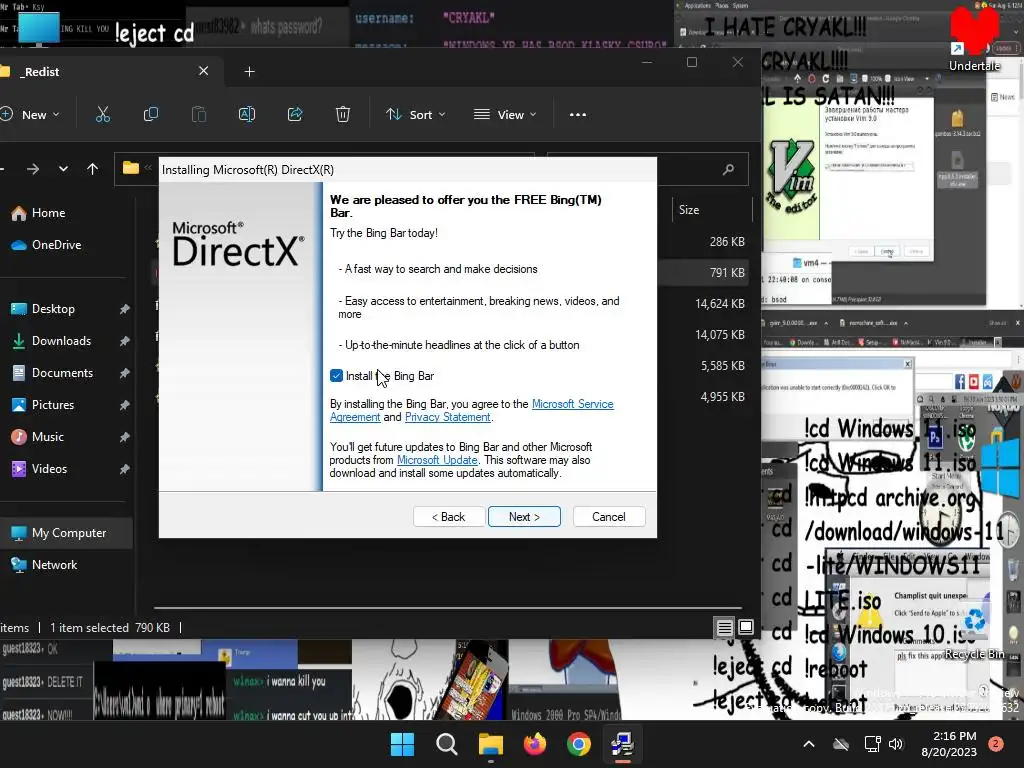Image resolution: width=1024 pixels, height=768 pixels.
Task: Show hidden tray icons chevron
Action: [x=808, y=744]
